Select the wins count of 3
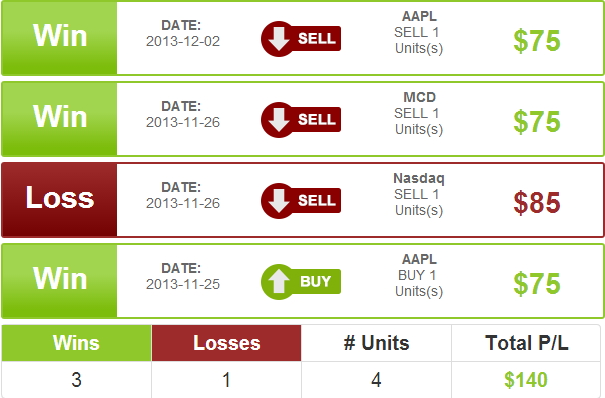The image size is (605, 398). point(76,380)
